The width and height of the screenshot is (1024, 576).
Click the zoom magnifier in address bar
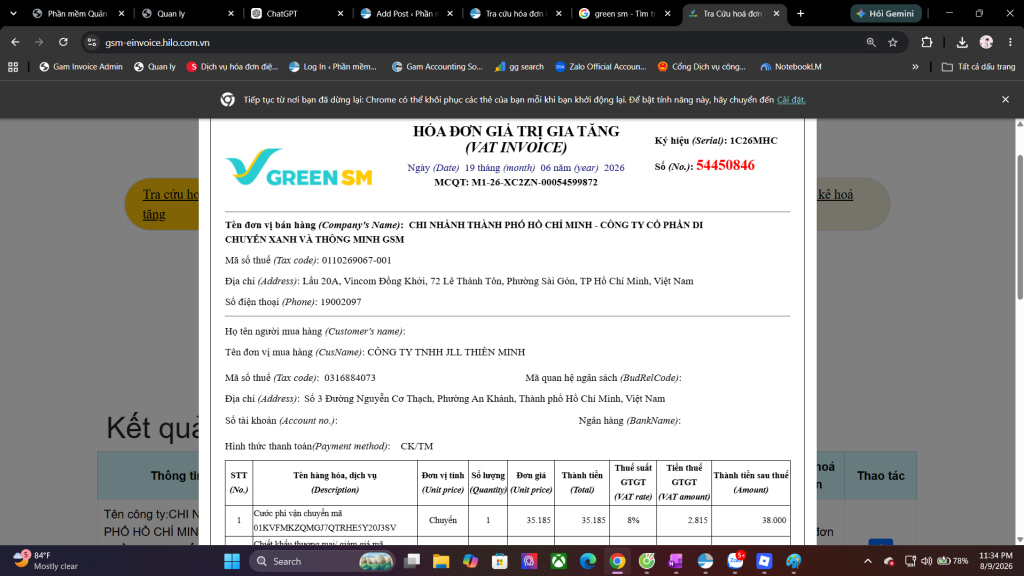[871, 42]
